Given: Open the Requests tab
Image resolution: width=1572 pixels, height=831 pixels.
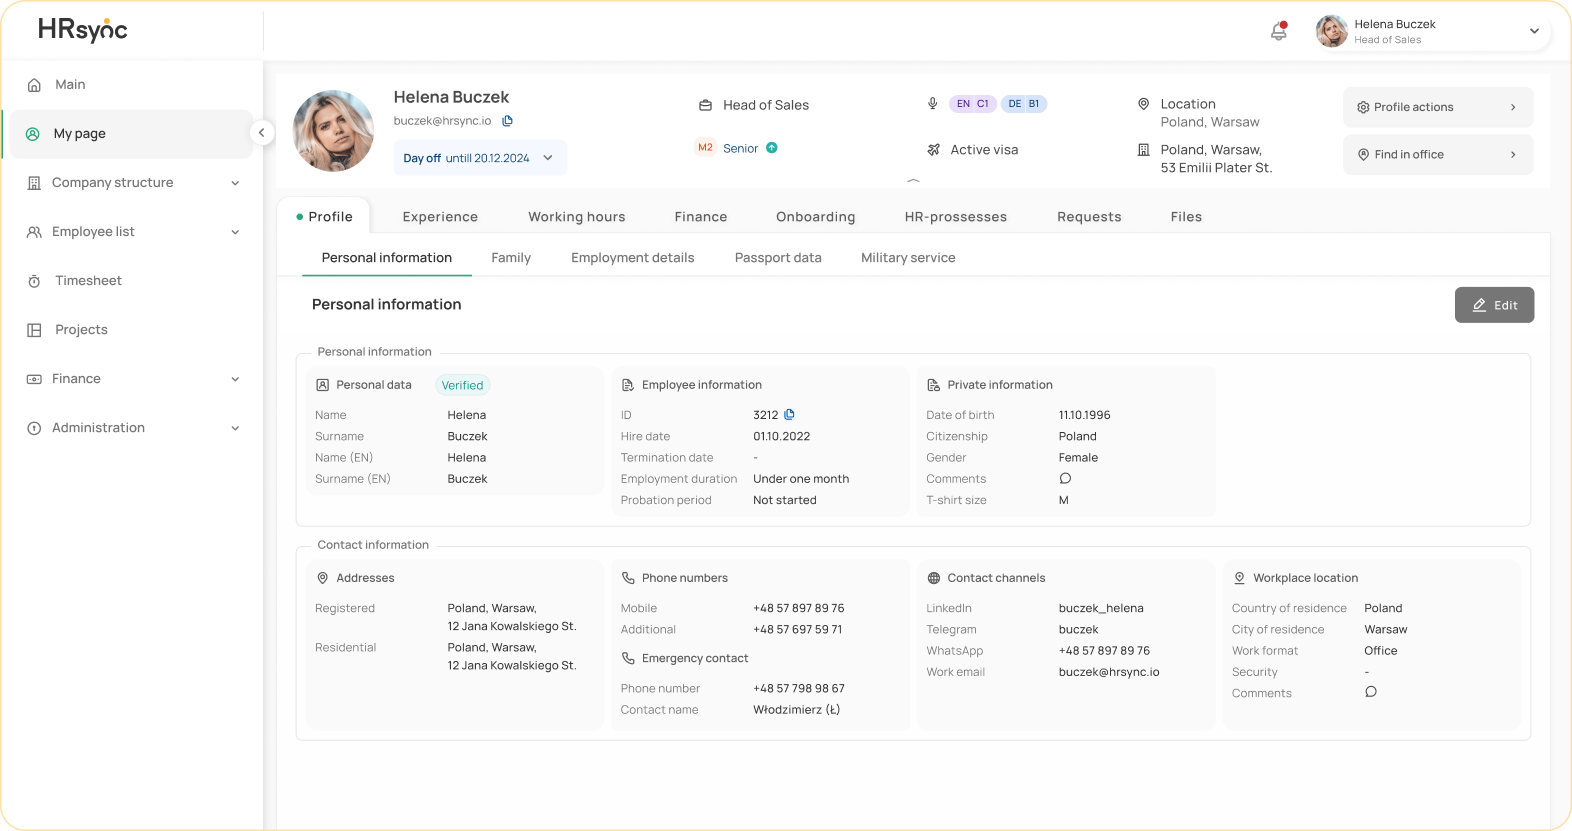Looking at the screenshot, I should pos(1089,217).
